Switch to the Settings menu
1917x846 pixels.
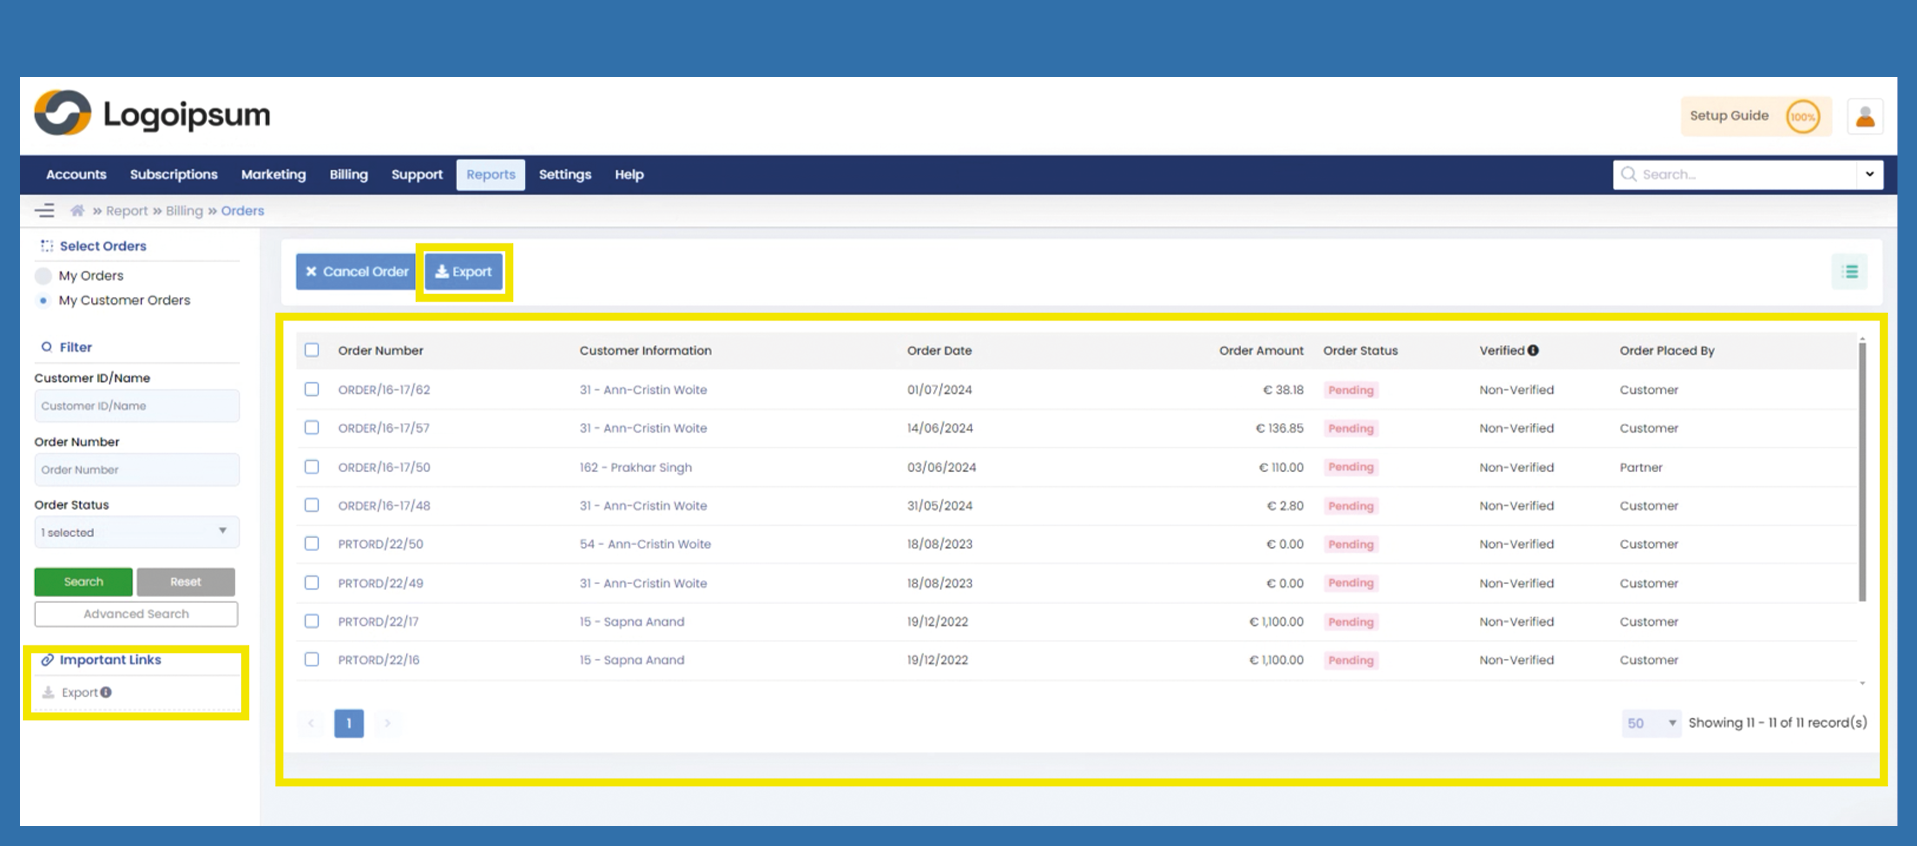tap(564, 175)
